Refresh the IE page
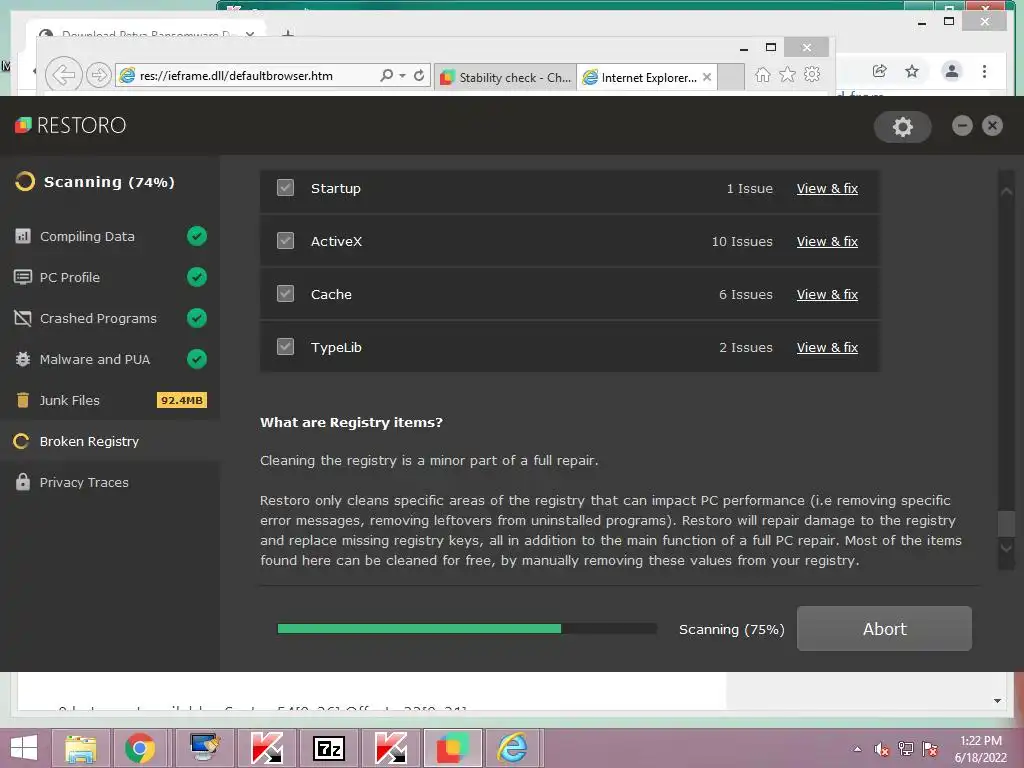1024x768 pixels. coord(419,76)
